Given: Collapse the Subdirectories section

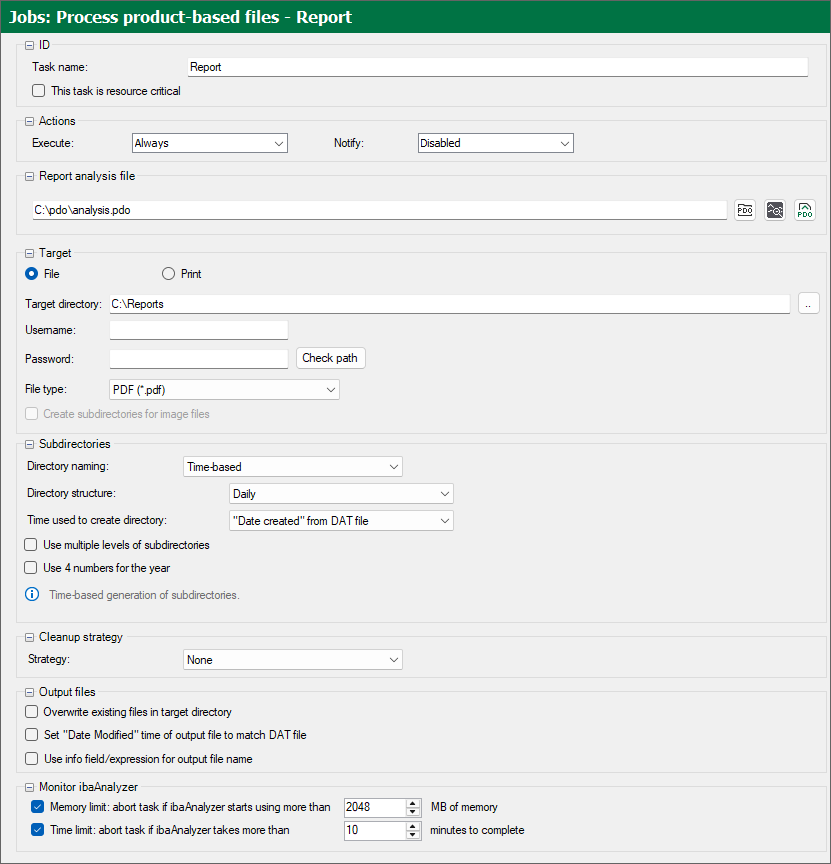Looking at the screenshot, I should 30,445.
